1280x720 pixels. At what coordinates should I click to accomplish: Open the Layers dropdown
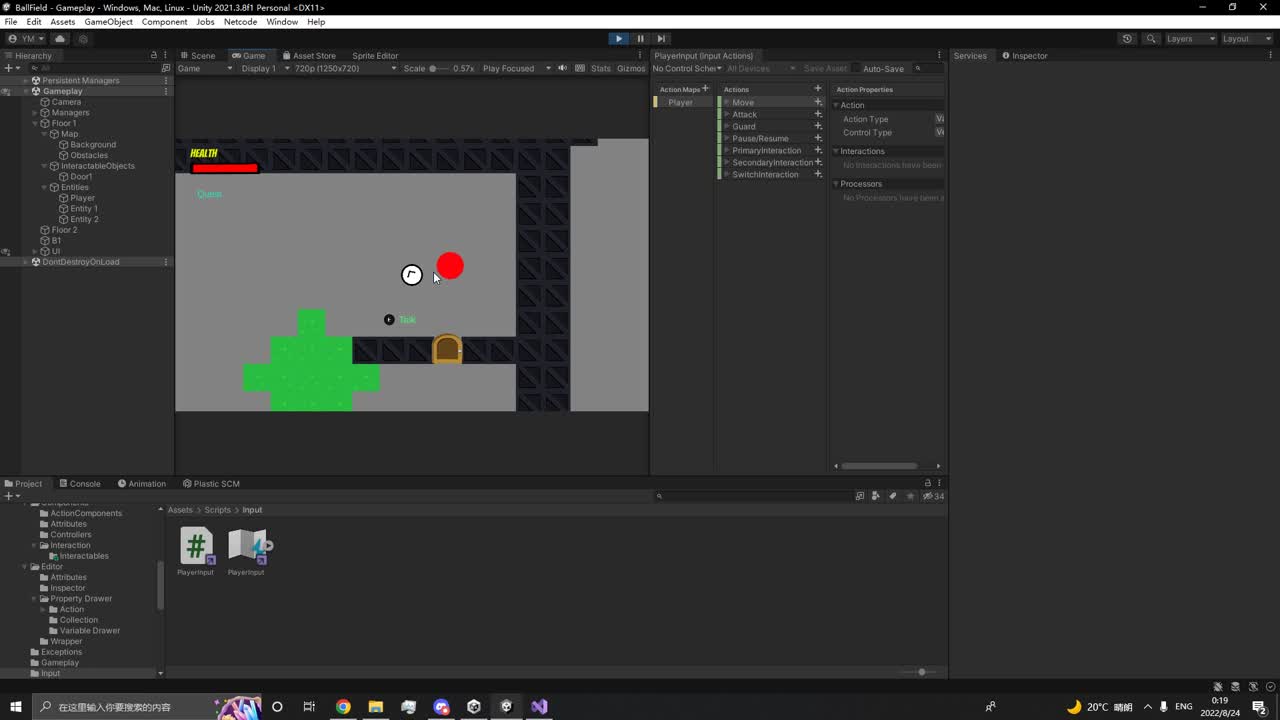1190,38
